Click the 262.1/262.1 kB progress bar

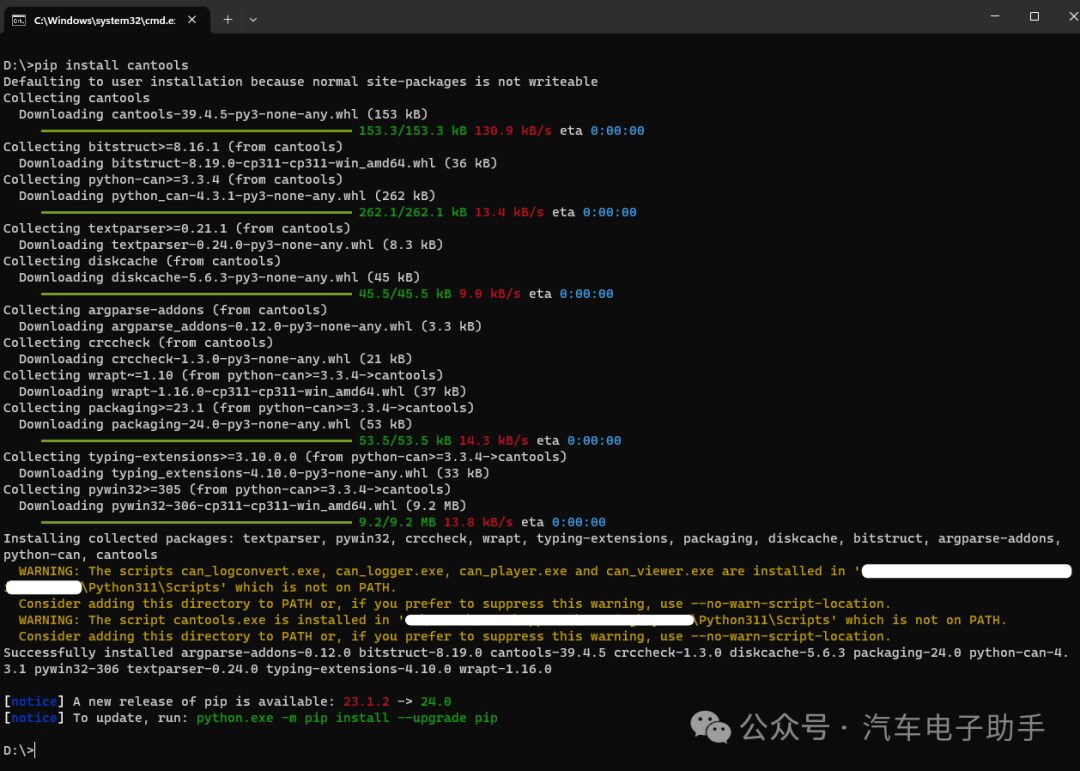196,212
